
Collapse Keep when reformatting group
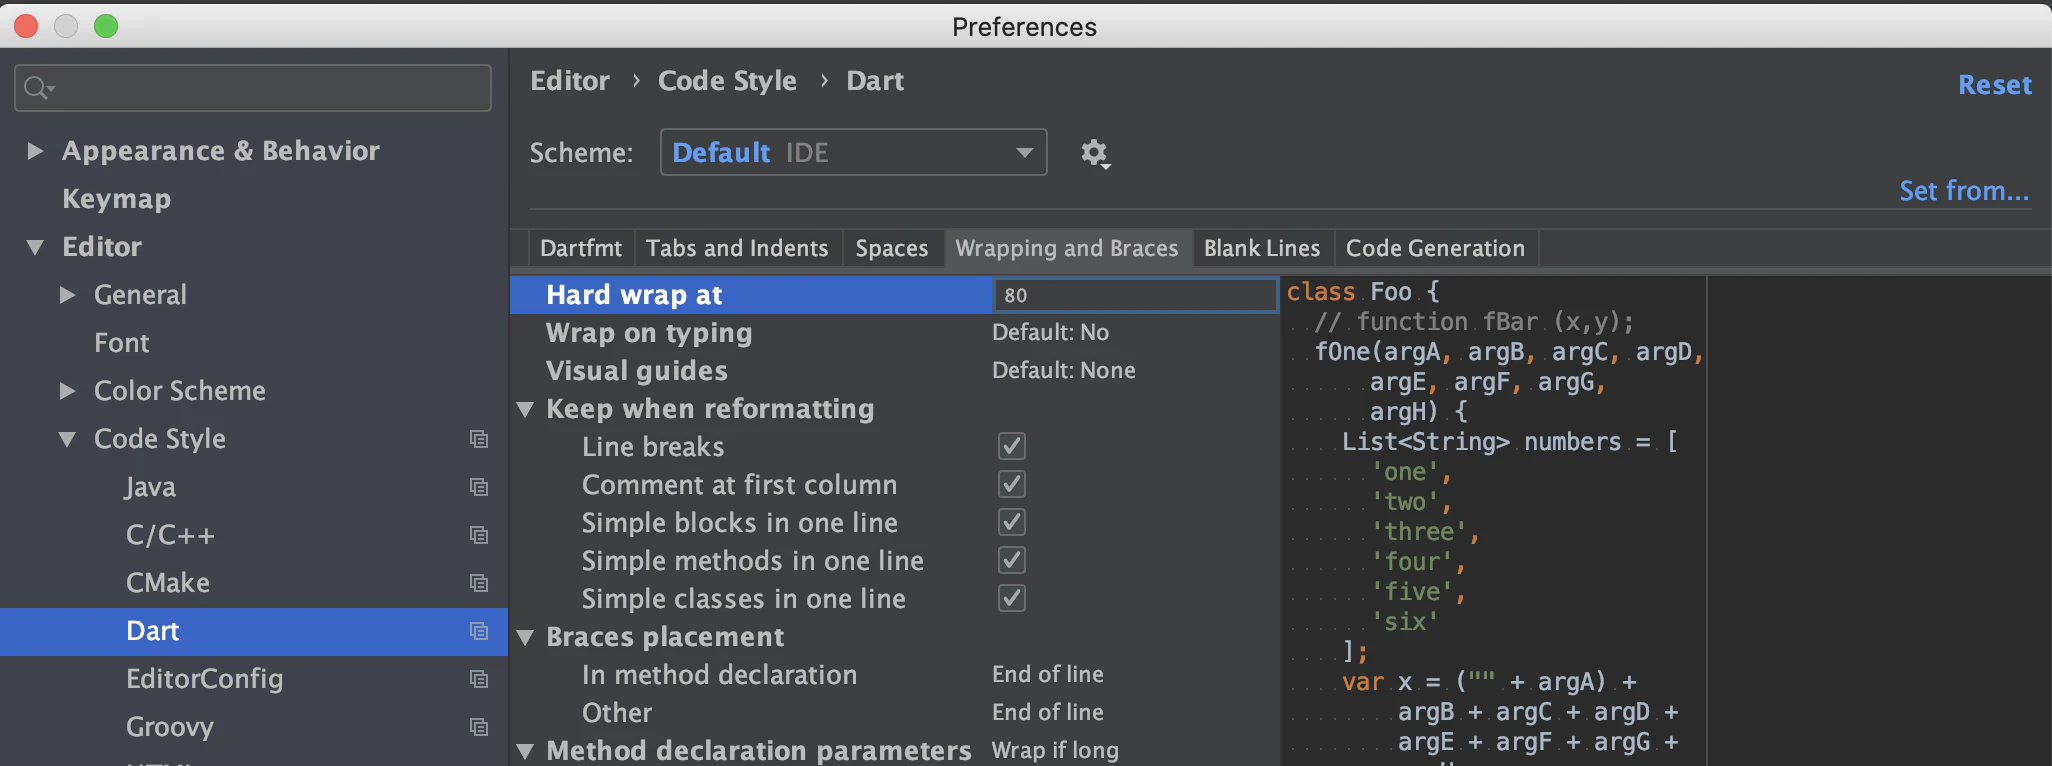pos(525,409)
